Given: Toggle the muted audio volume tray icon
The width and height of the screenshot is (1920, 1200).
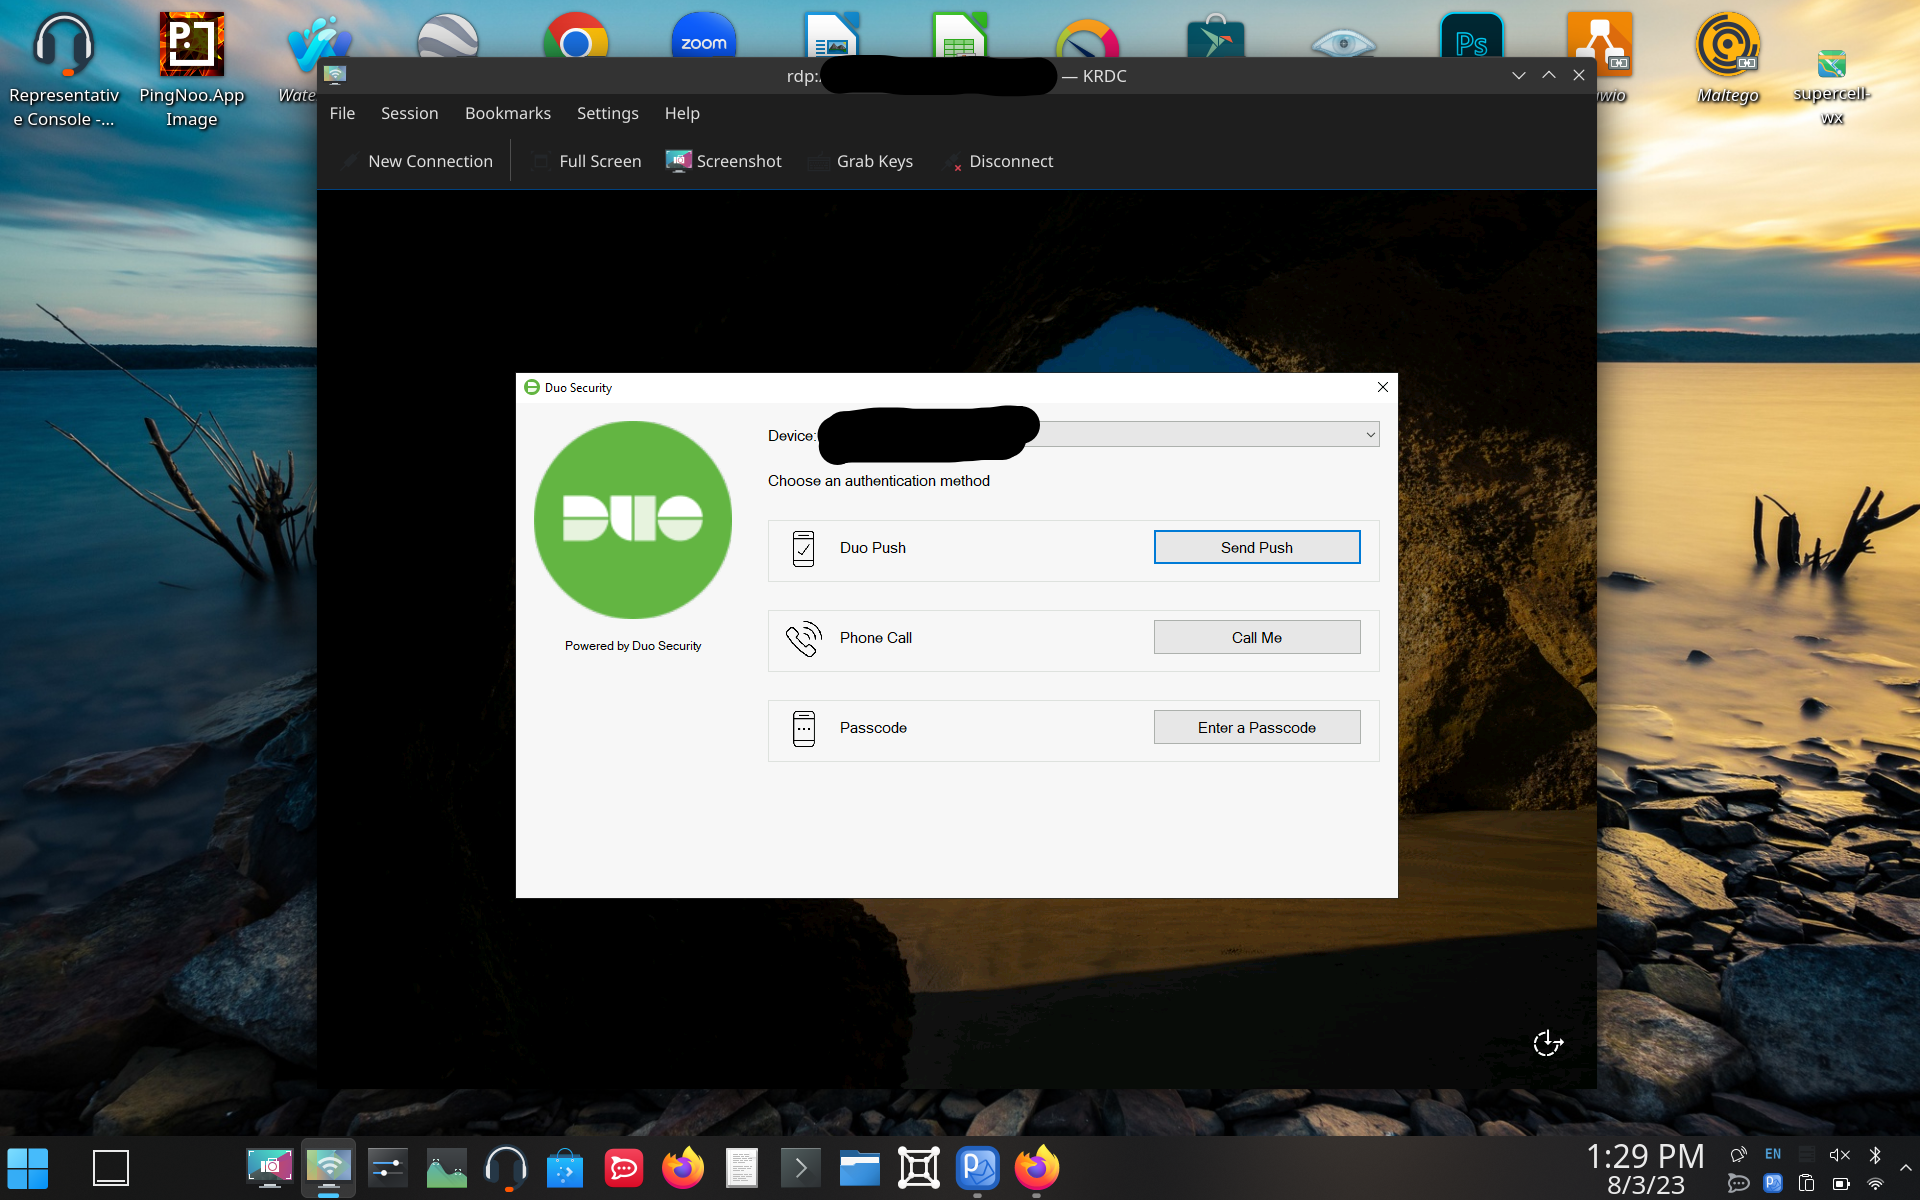Looking at the screenshot, I should pos(1839,1155).
